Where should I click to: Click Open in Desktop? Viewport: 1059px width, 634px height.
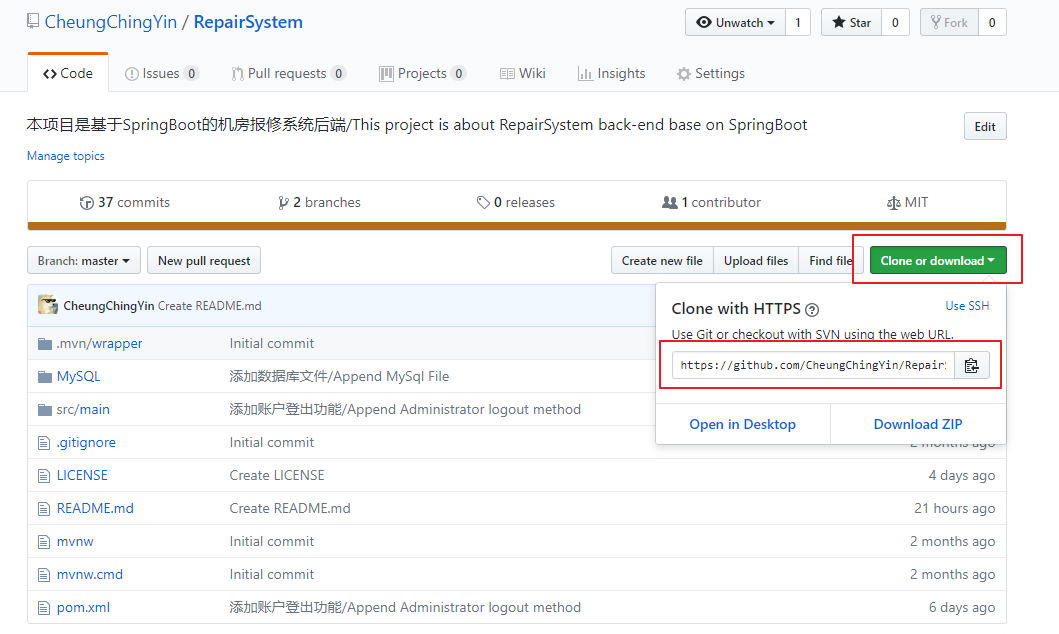742,425
